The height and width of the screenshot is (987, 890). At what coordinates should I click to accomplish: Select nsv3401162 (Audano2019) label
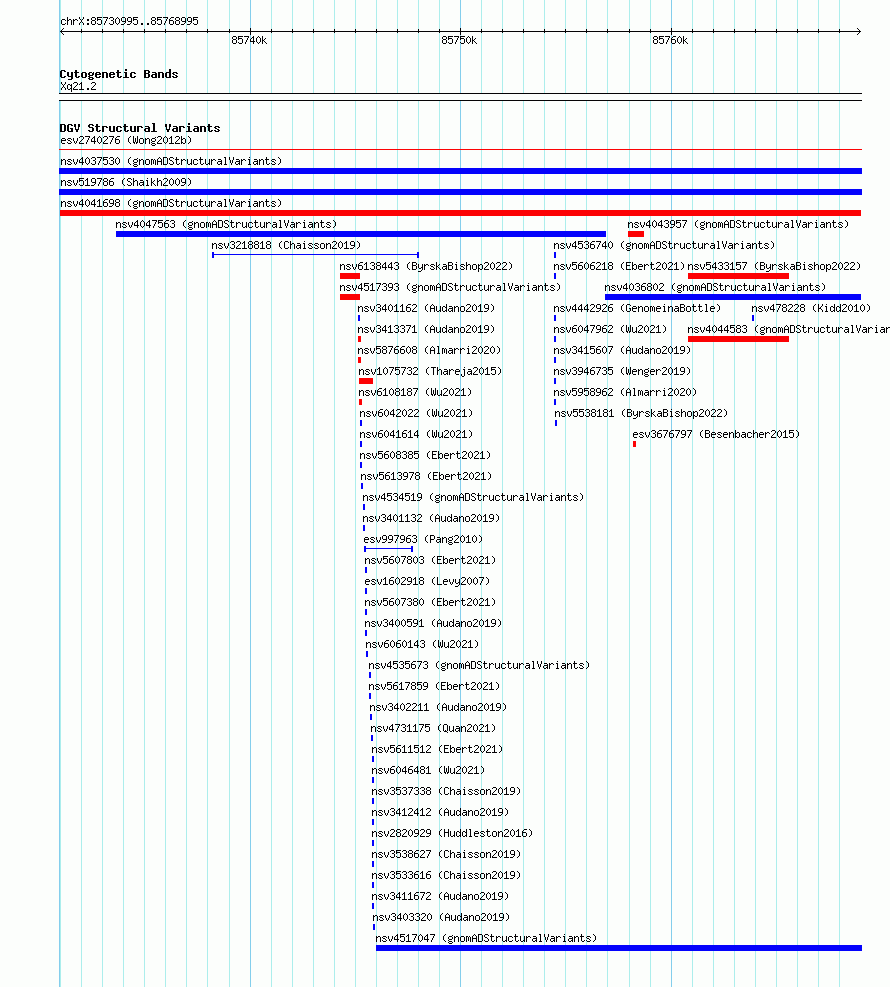point(426,308)
